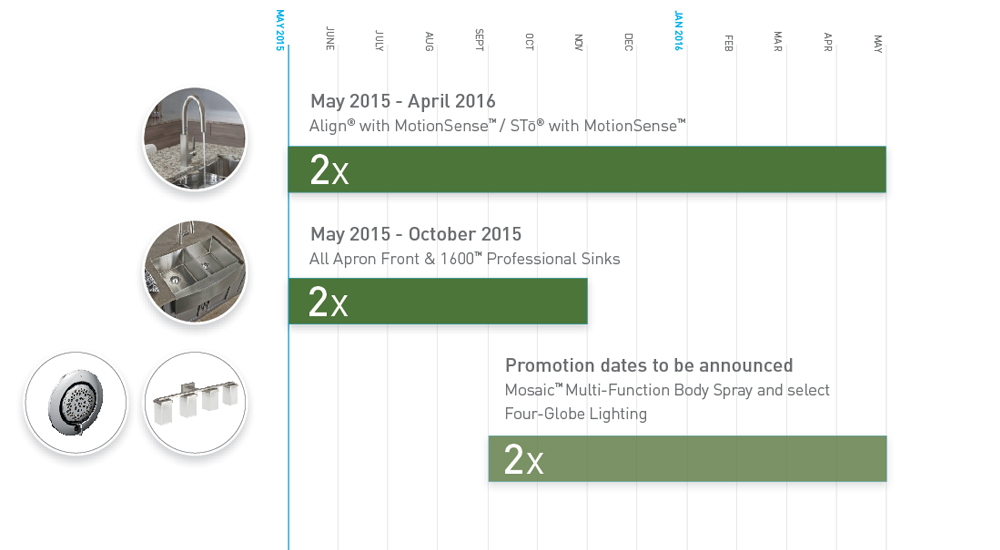The width and height of the screenshot is (1000, 550).
Task: Select the JUNE month label
Action: tap(330, 38)
